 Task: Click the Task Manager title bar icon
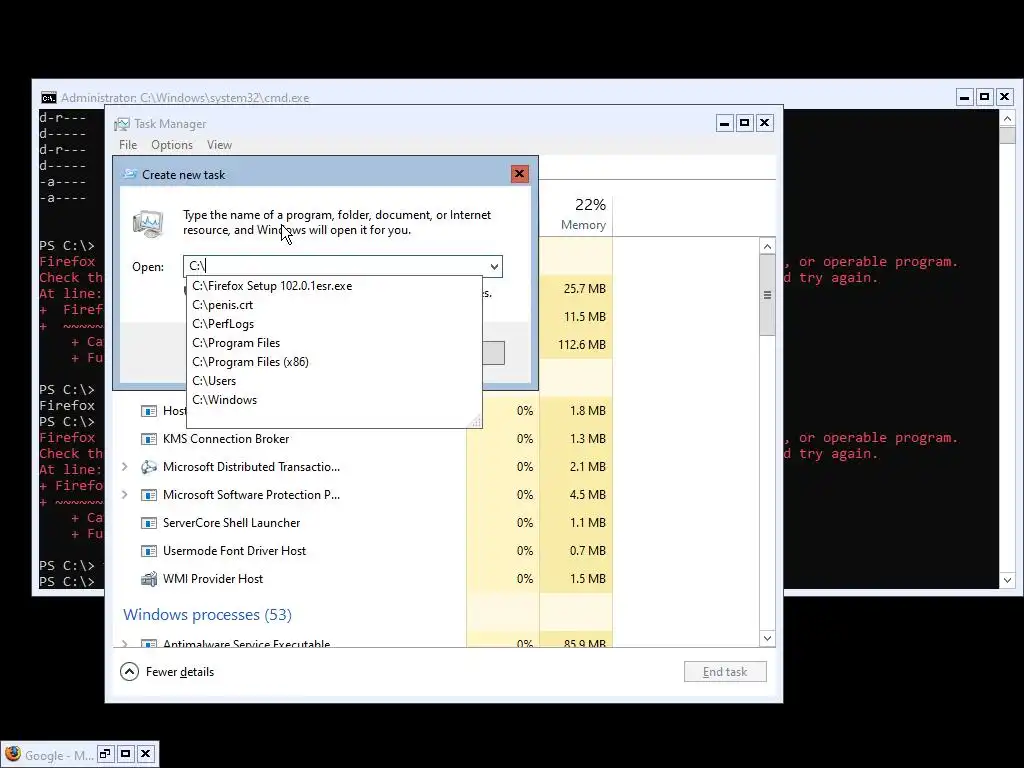(x=121, y=124)
